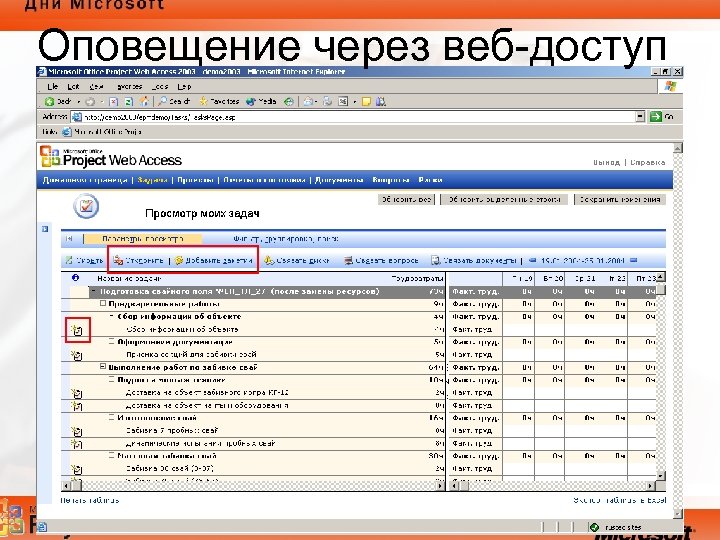Click Экспорт таблицы в Excel link
This screenshot has height=540, width=720.
click(619, 500)
